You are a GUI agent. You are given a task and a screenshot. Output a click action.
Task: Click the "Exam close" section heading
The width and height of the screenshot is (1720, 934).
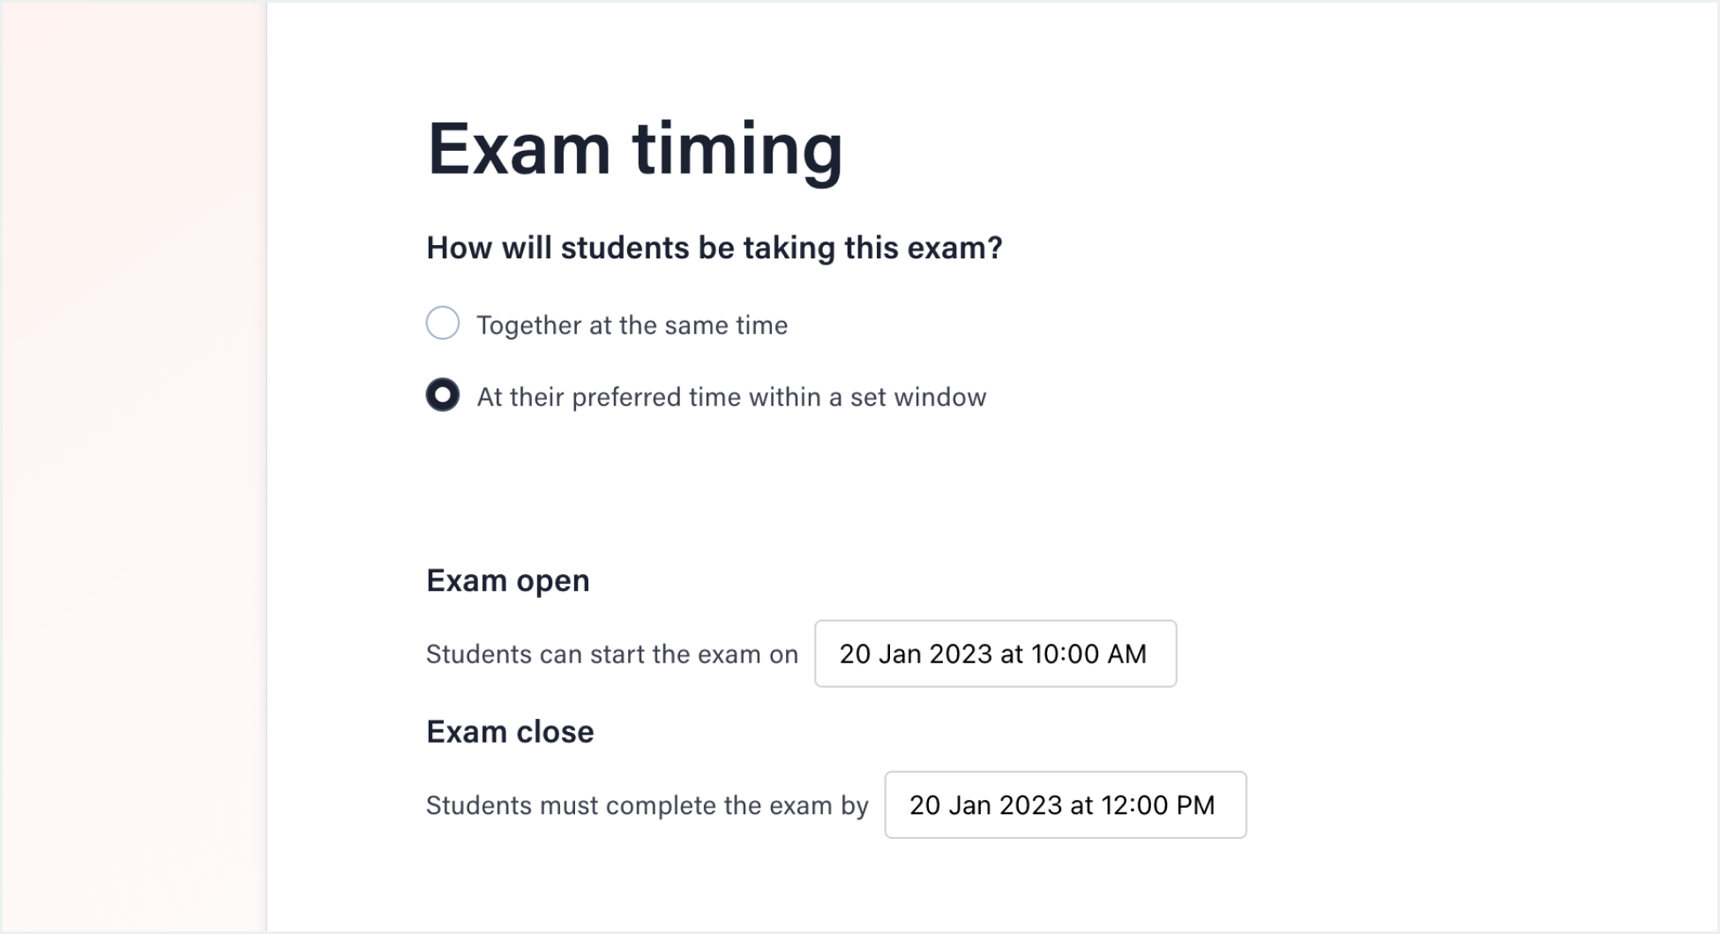(509, 731)
